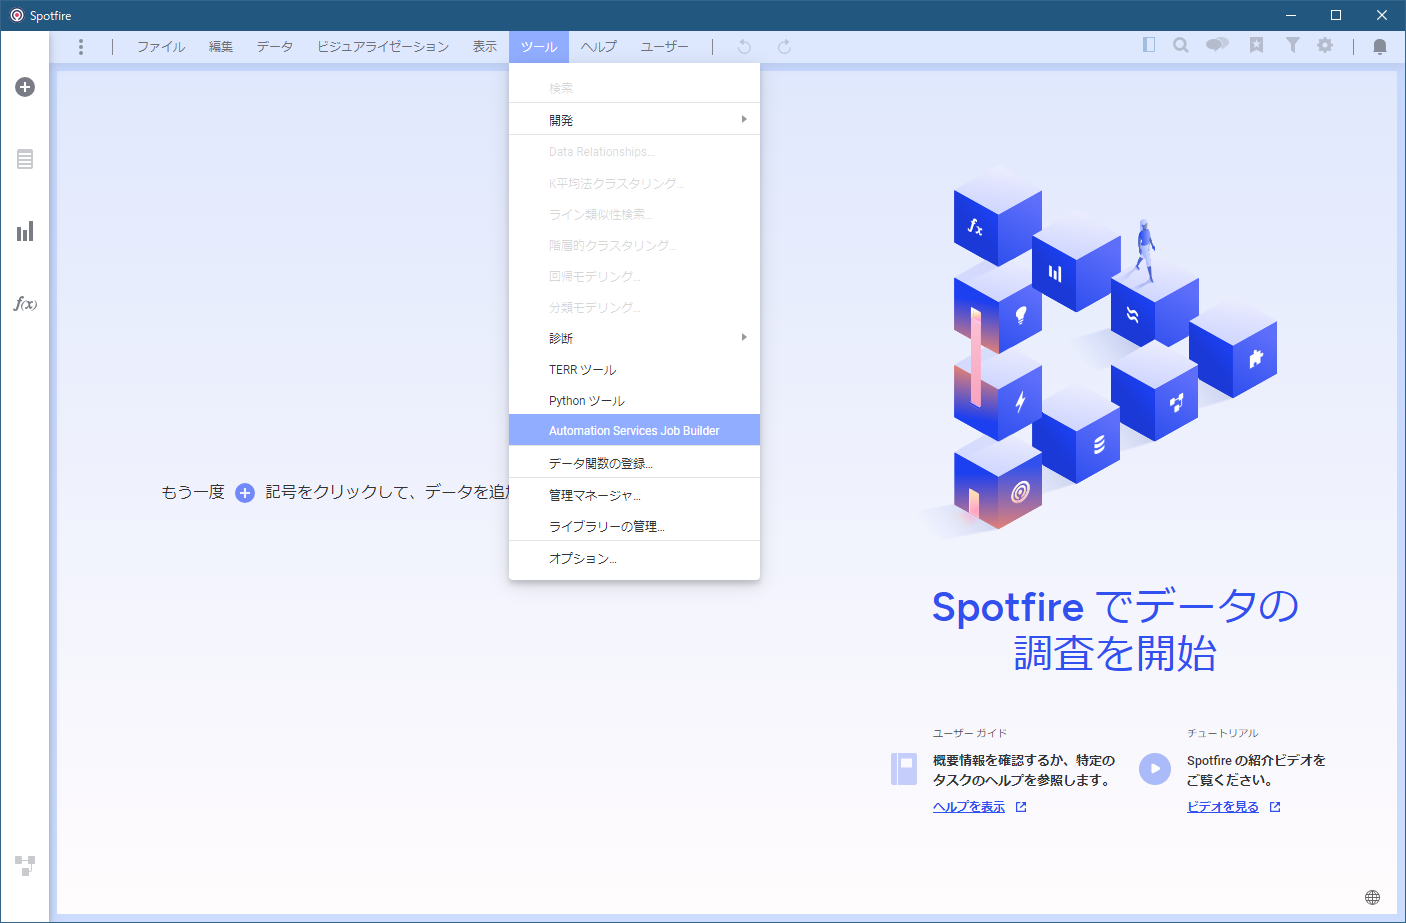
Task: Select データ関数の登録... menu entry
Action: (634, 463)
